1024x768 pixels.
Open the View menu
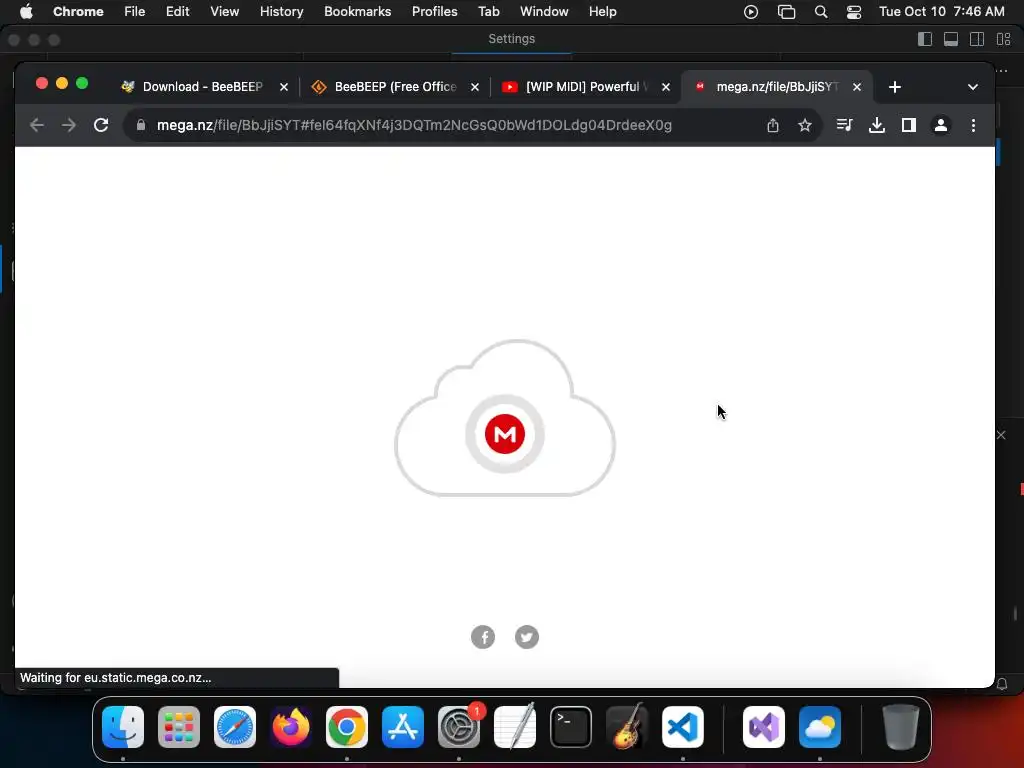click(x=224, y=12)
